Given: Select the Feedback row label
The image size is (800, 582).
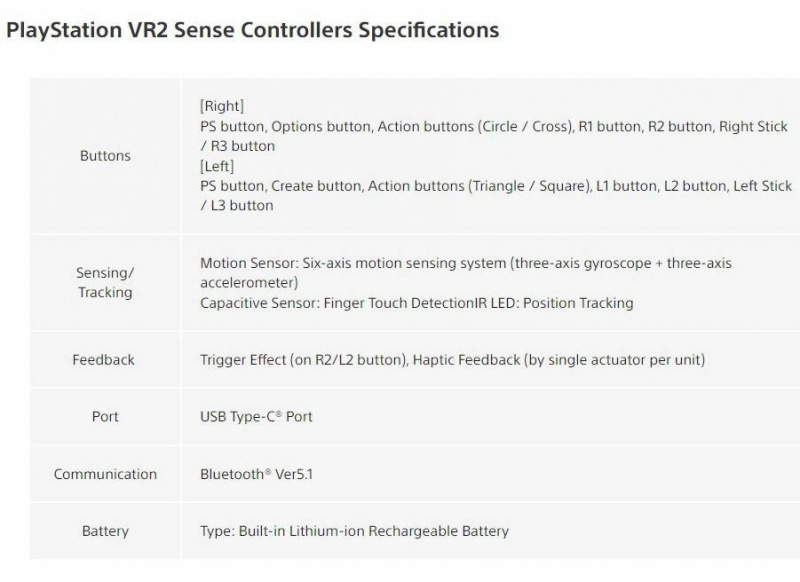Looking at the screenshot, I should [103, 359].
